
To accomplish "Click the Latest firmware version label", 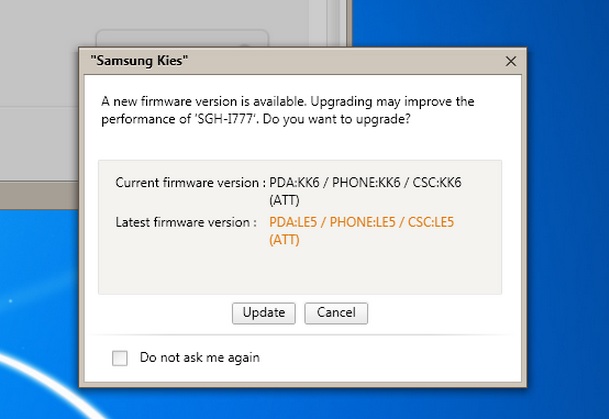I will pyautogui.click(x=186, y=223).
